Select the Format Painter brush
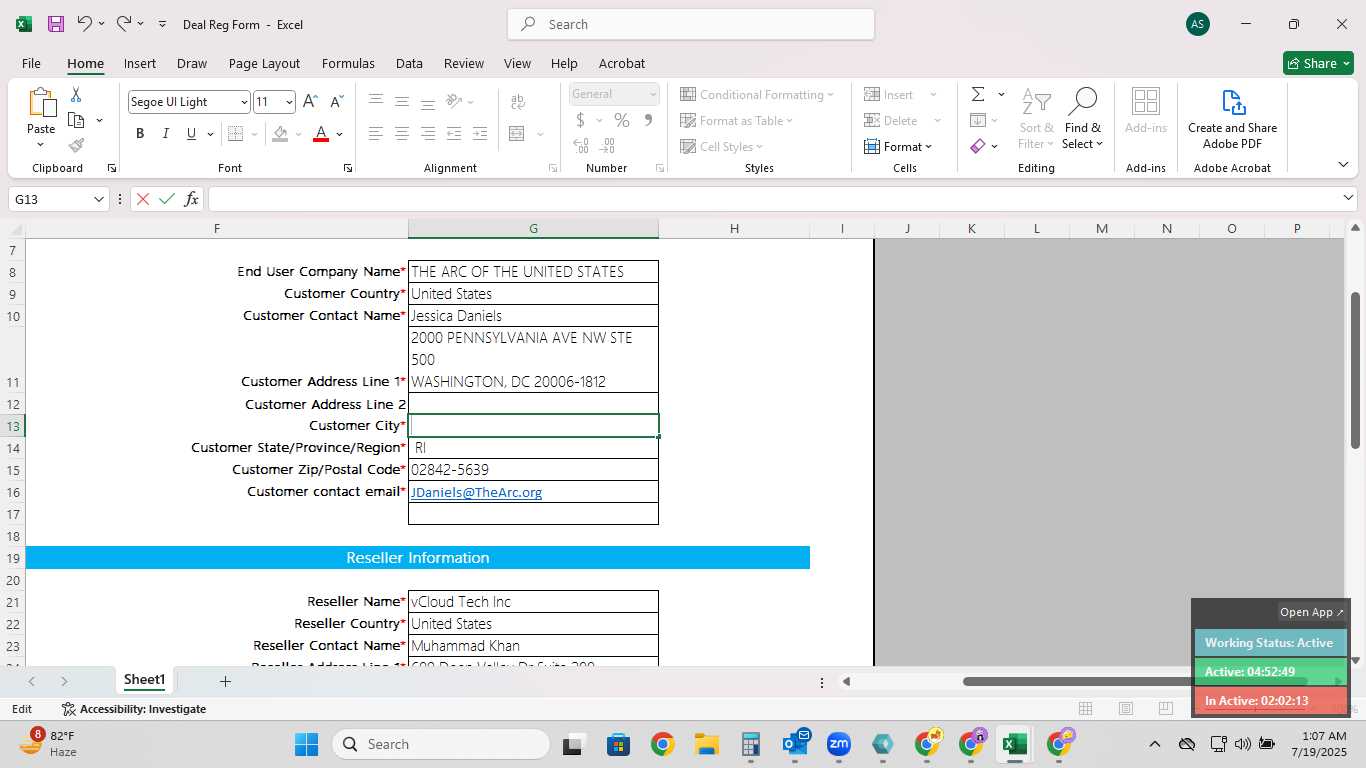The height and width of the screenshot is (768, 1366). click(x=76, y=146)
